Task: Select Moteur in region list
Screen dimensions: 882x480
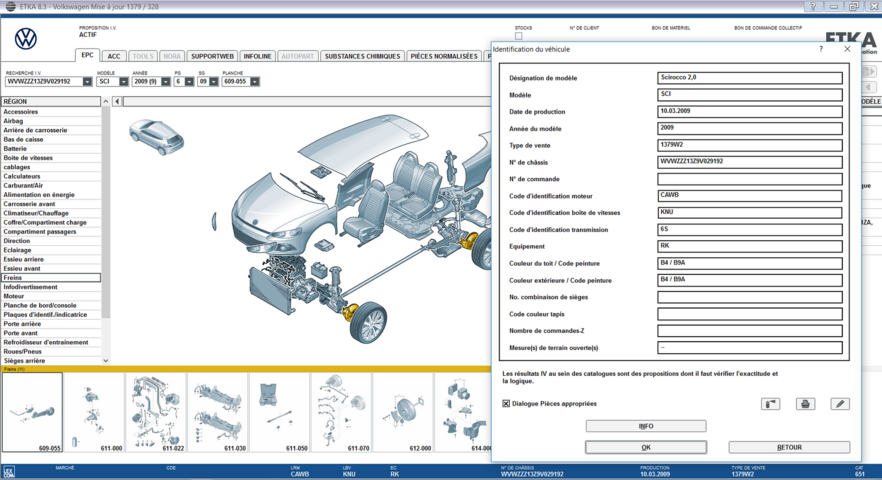Action: point(51,296)
